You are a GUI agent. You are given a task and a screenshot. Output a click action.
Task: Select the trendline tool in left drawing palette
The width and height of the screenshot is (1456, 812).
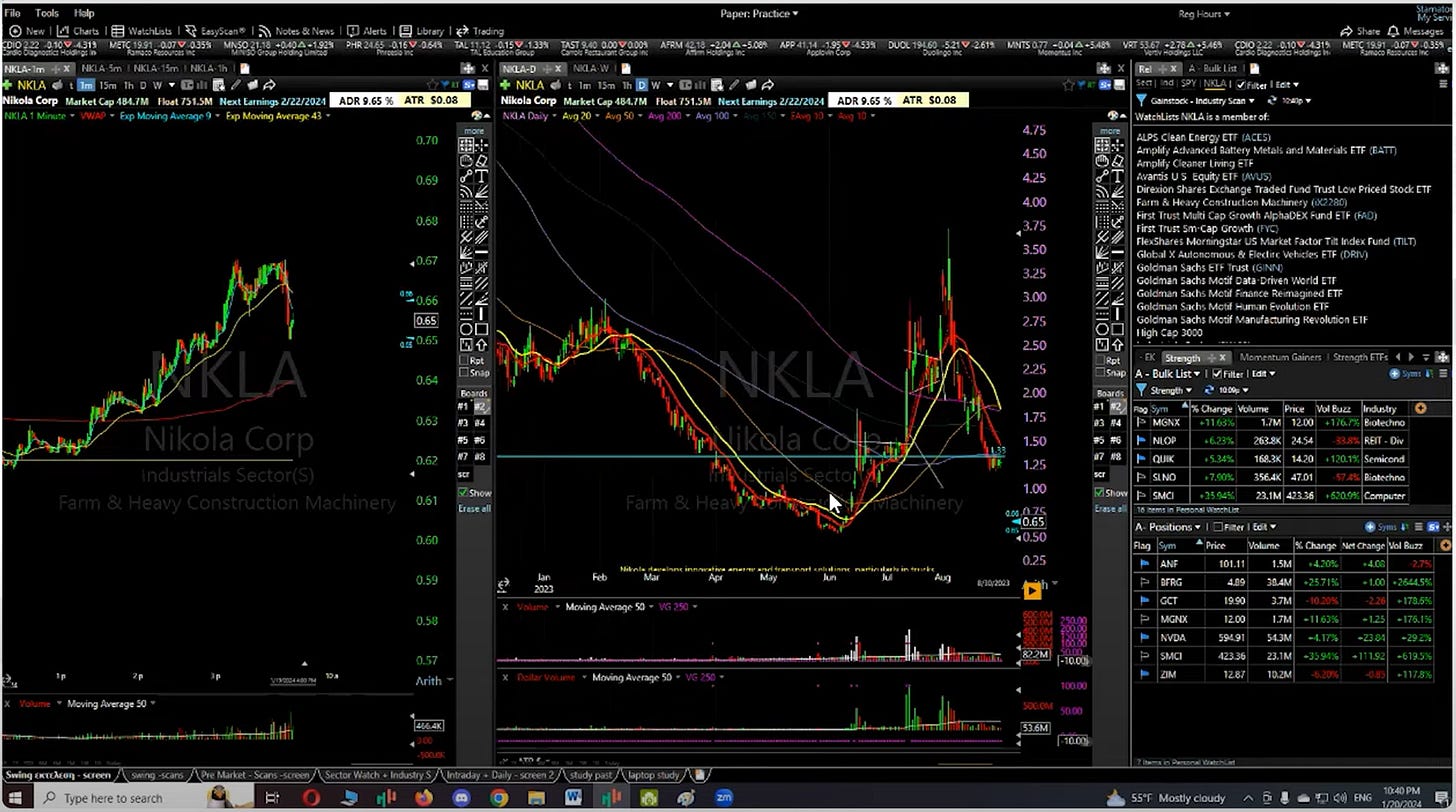467,177
